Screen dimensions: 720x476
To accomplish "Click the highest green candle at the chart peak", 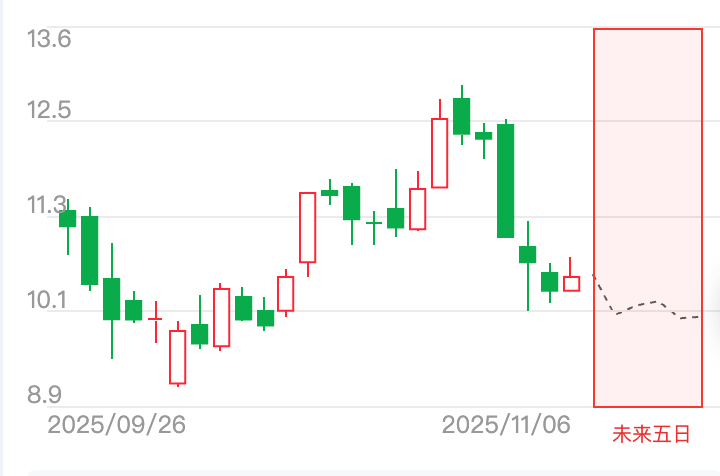I will 461,116.
